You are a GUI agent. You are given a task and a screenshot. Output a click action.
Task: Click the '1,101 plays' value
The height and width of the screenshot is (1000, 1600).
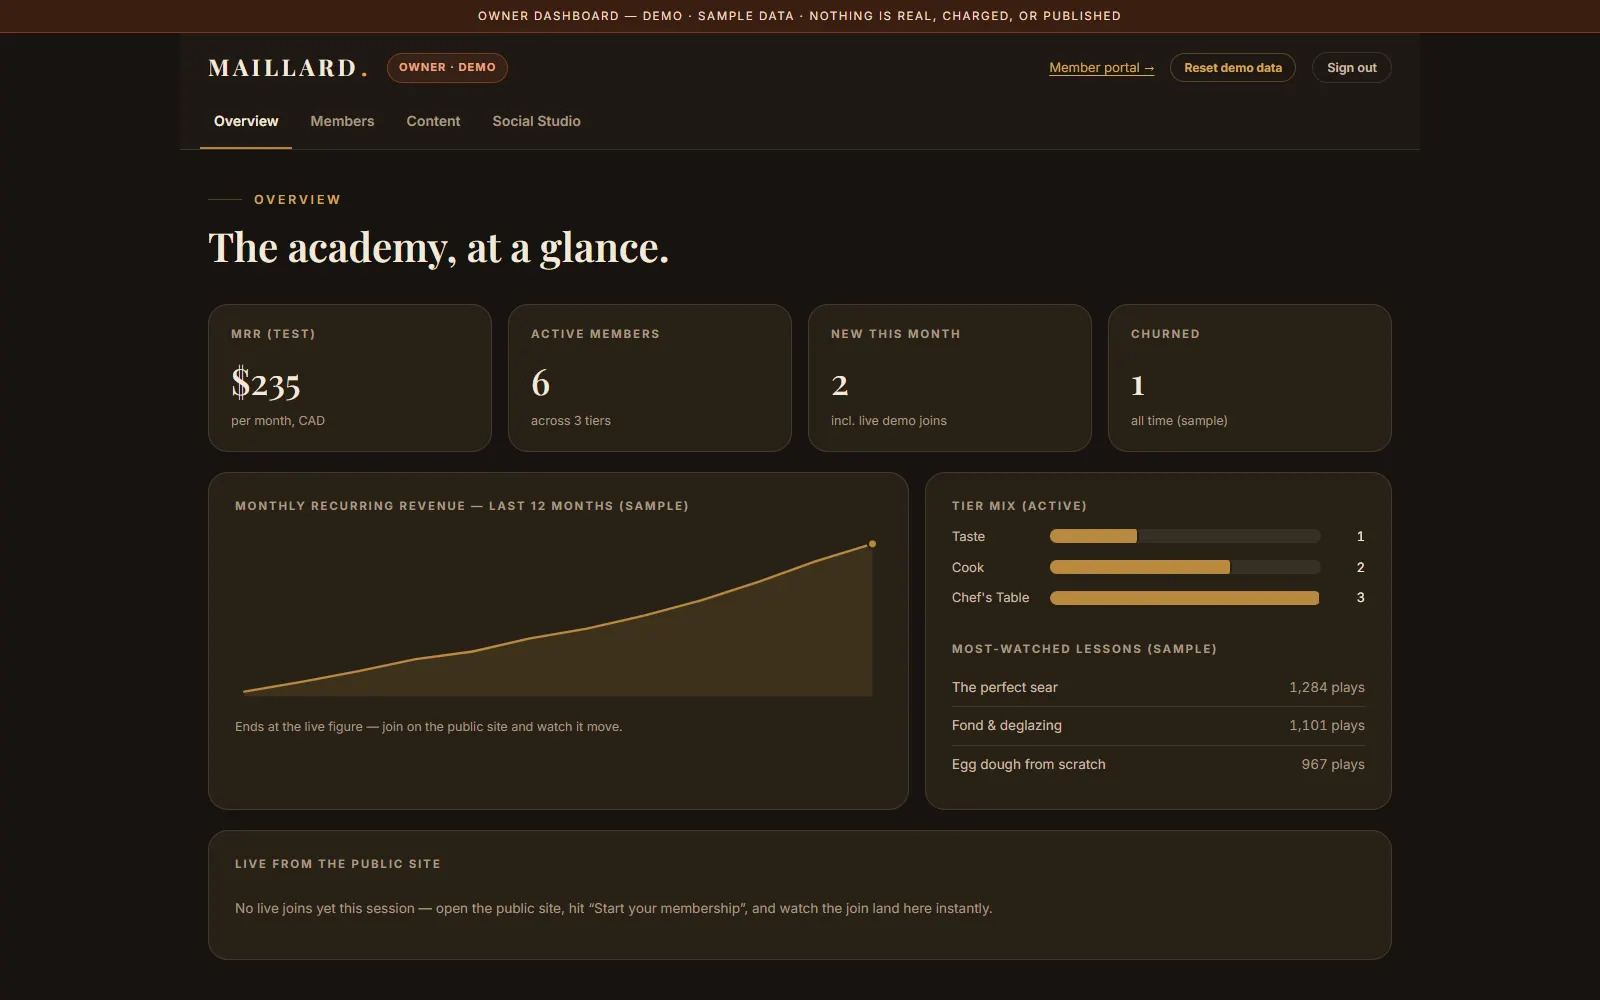[x=1327, y=726]
